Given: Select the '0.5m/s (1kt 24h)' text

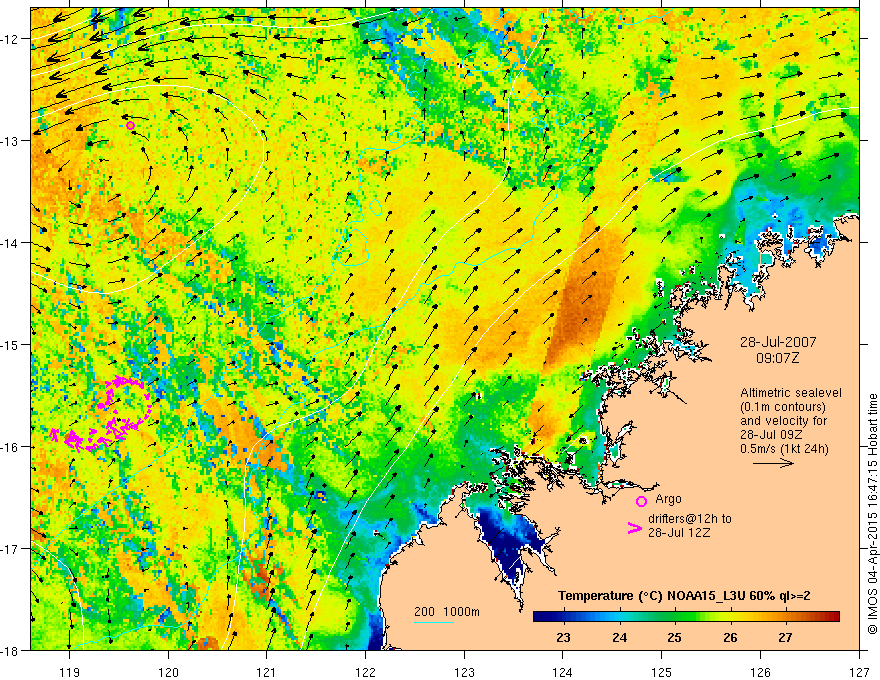Looking at the screenshot, I should pos(784,449).
